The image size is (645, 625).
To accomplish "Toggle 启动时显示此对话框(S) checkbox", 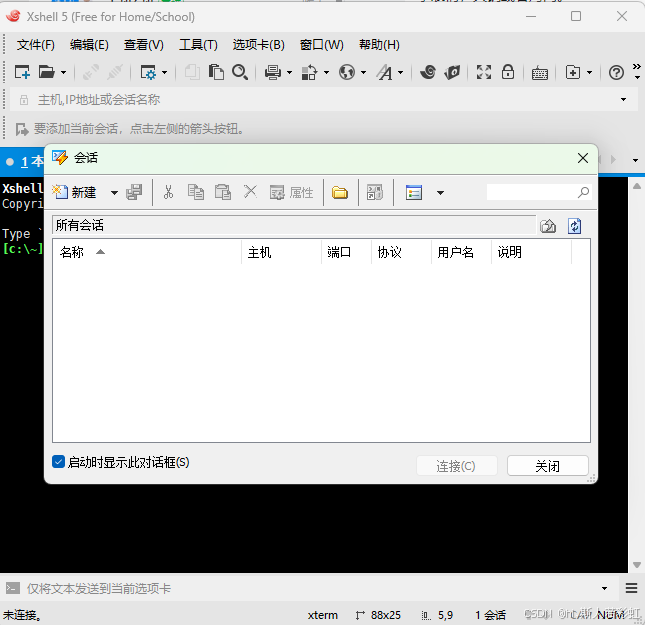I will (58, 462).
